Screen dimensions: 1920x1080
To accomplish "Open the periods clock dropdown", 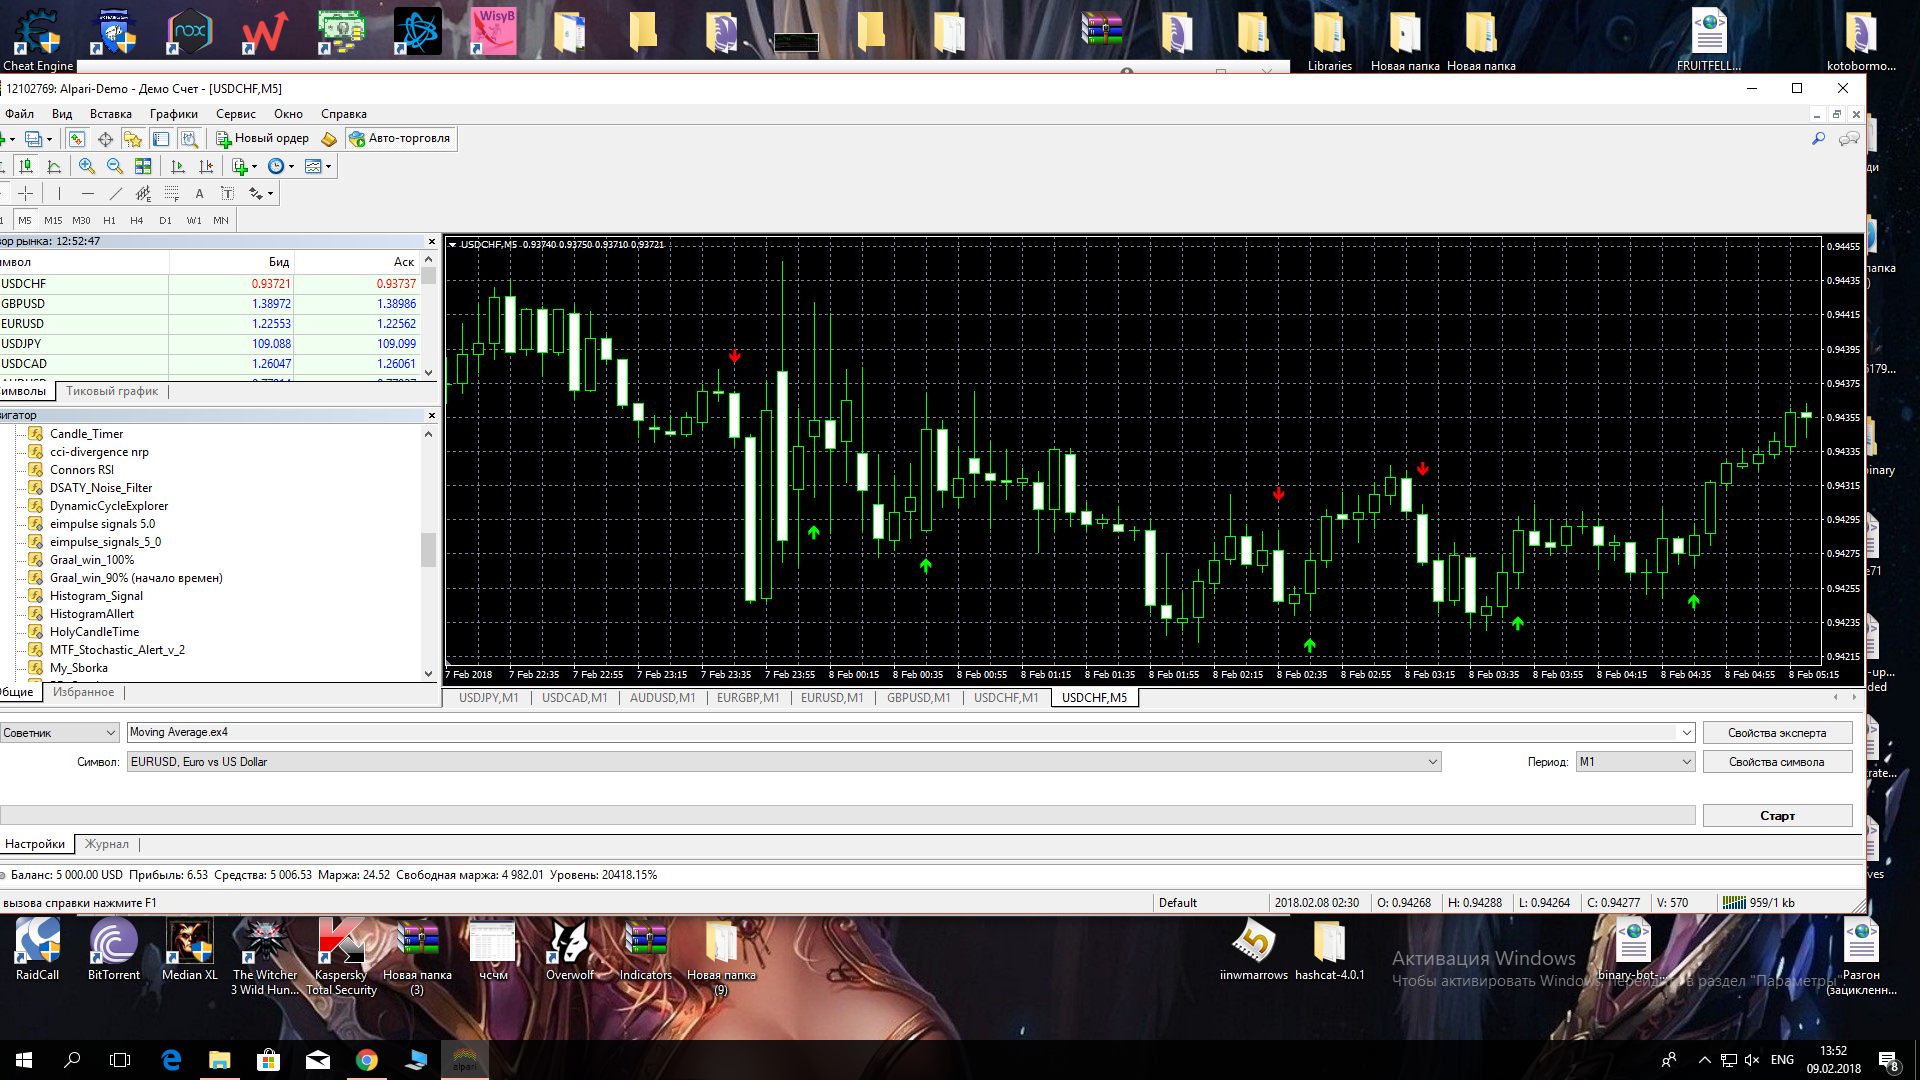I will pyautogui.click(x=281, y=167).
